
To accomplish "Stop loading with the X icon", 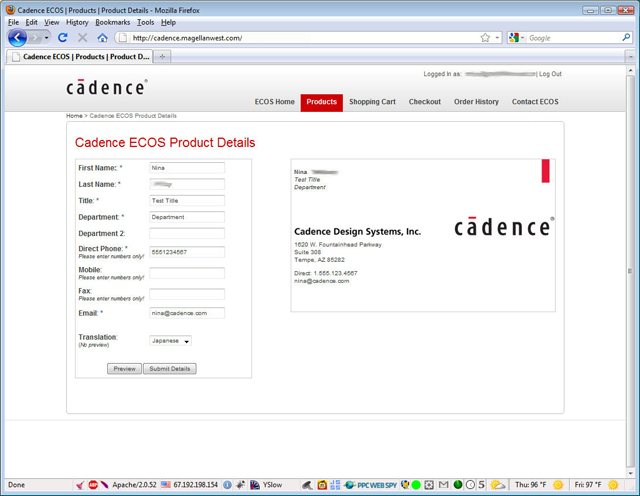I will (x=82, y=38).
